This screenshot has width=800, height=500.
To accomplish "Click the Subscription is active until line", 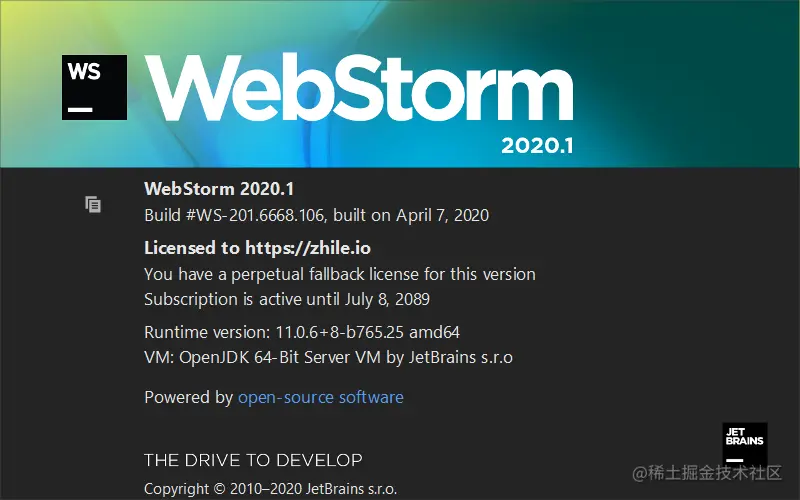I will [287, 299].
